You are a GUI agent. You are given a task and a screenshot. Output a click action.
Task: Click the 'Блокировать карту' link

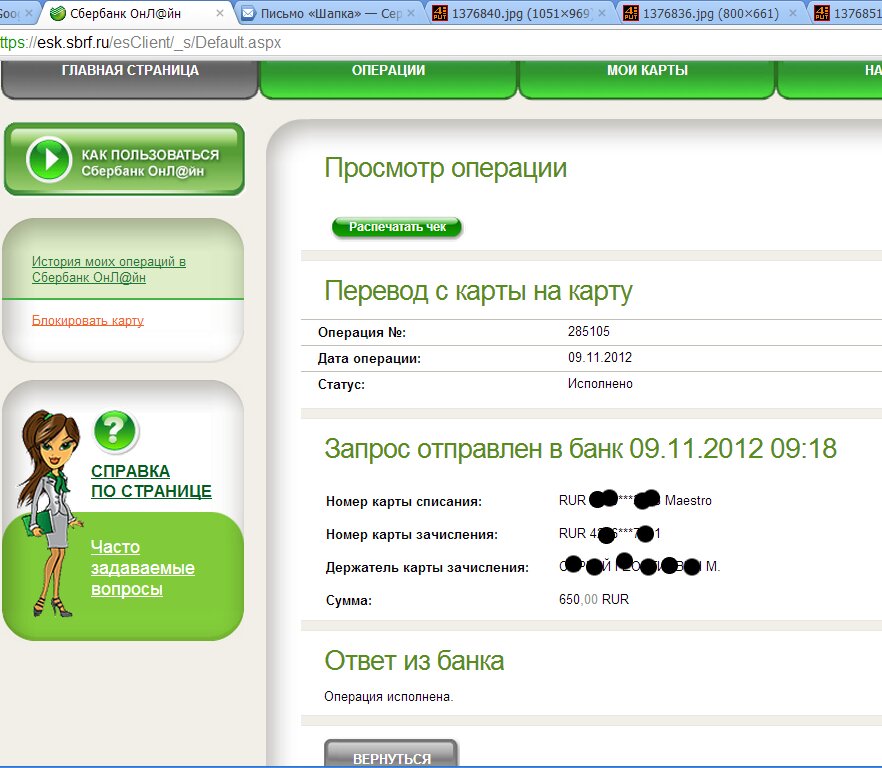point(88,320)
